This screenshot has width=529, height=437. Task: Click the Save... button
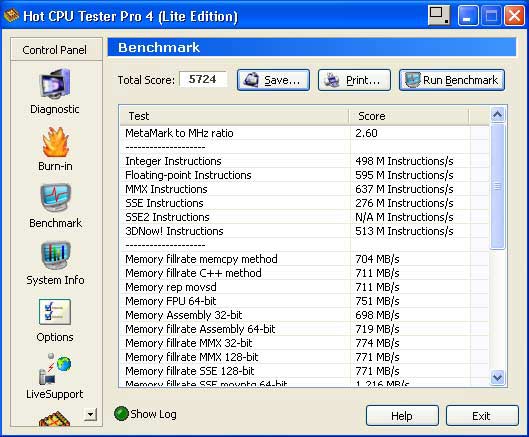coord(273,80)
